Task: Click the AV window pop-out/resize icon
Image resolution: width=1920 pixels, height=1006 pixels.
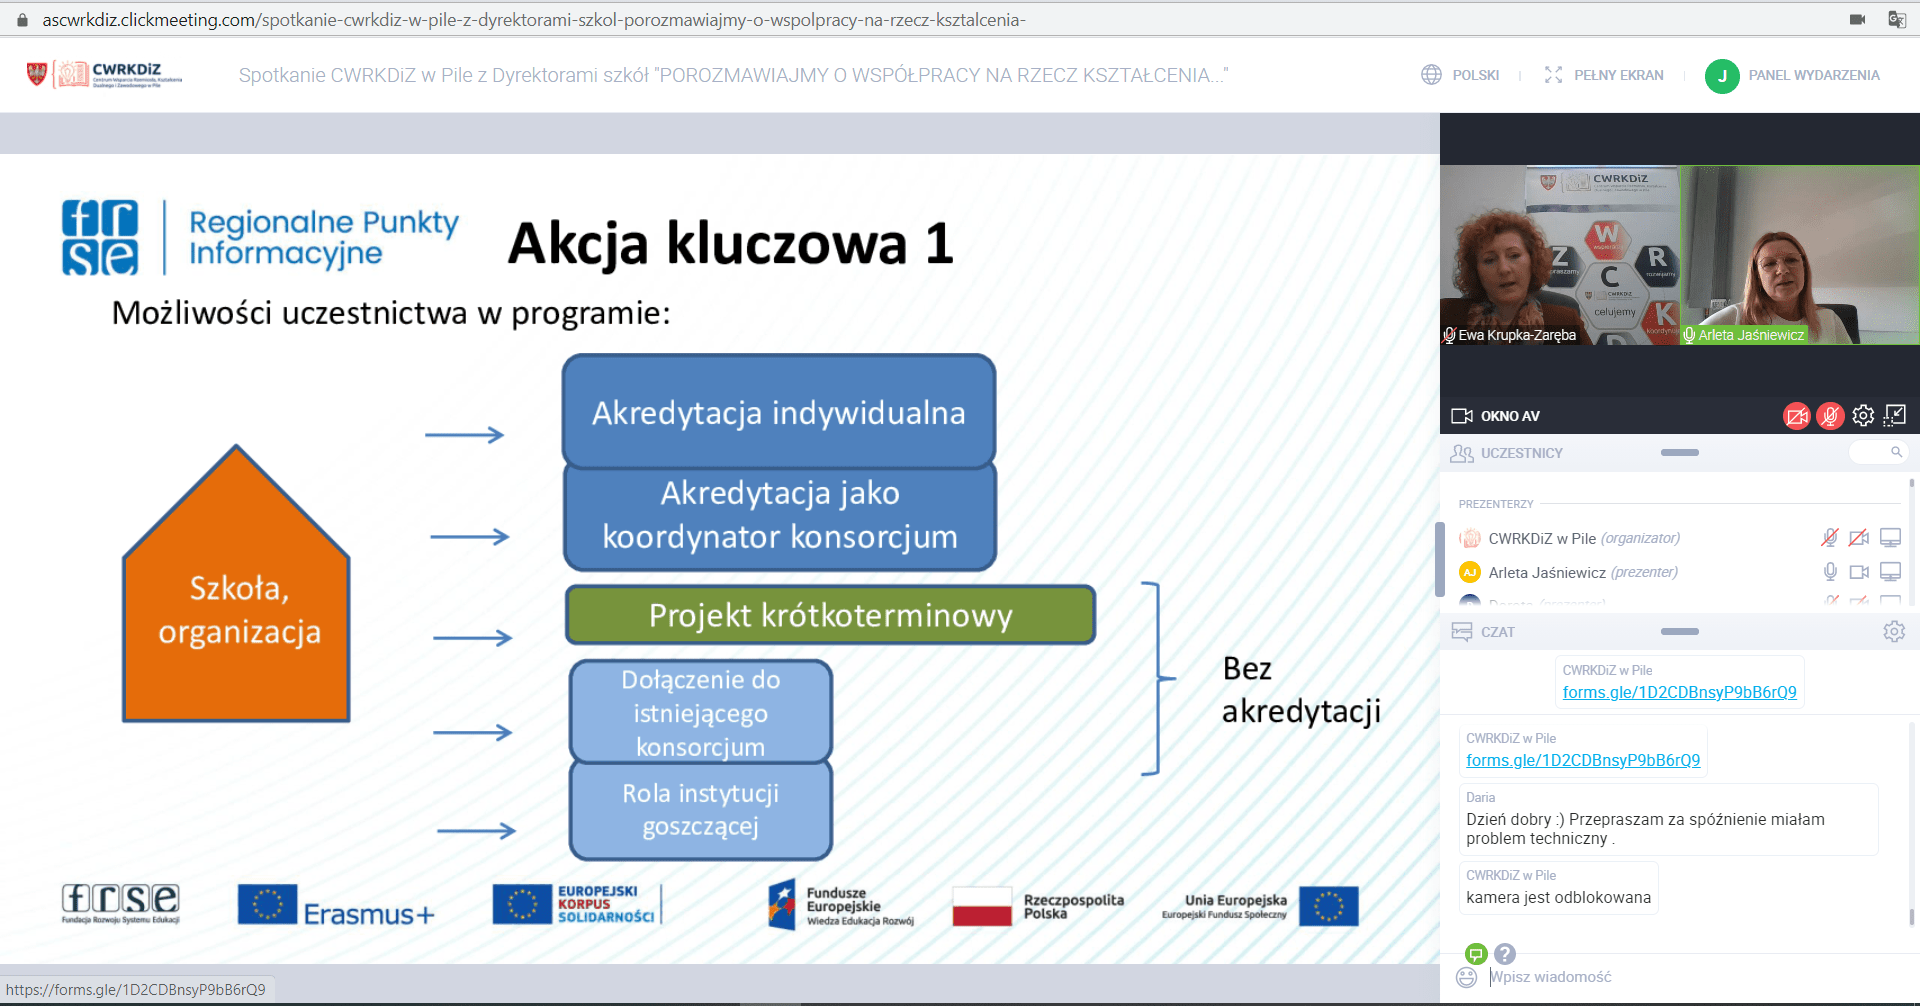Action: point(1895,415)
